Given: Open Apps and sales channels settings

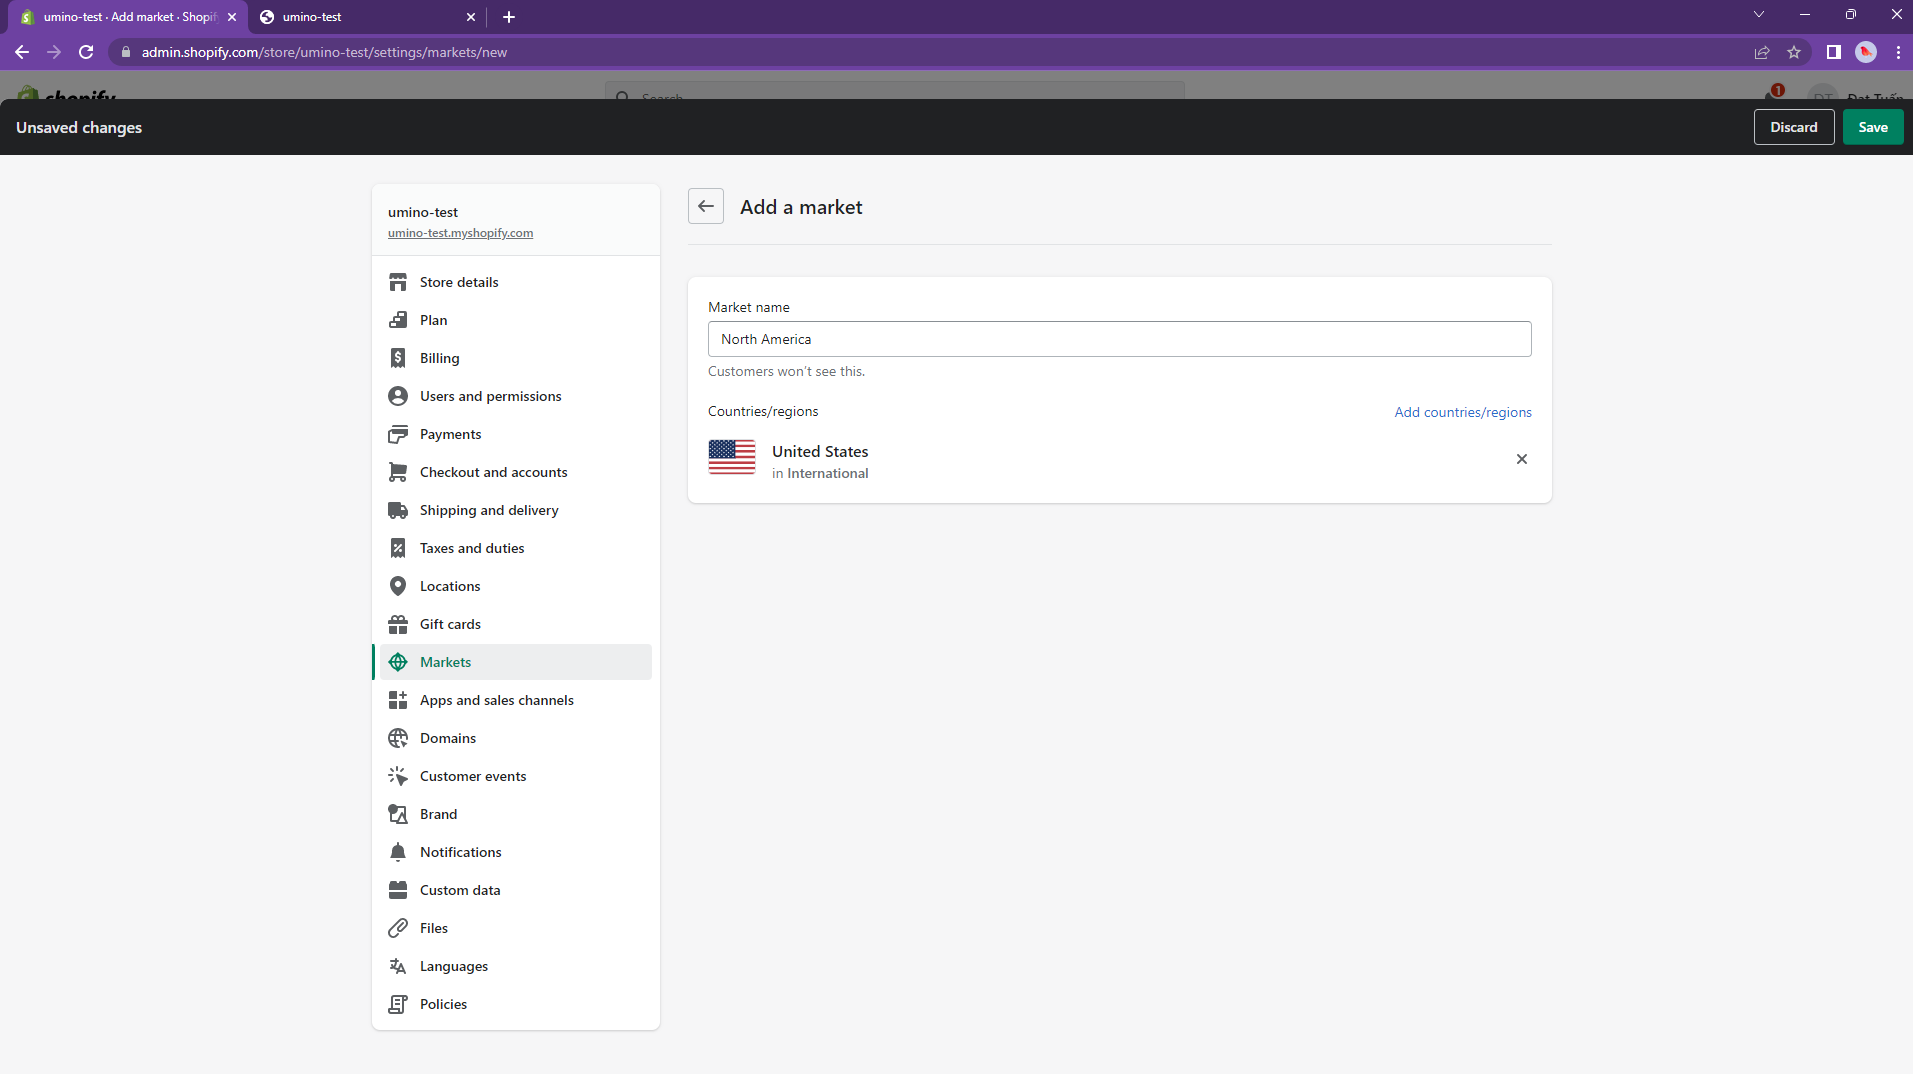Looking at the screenshot, I should [516, 700].
